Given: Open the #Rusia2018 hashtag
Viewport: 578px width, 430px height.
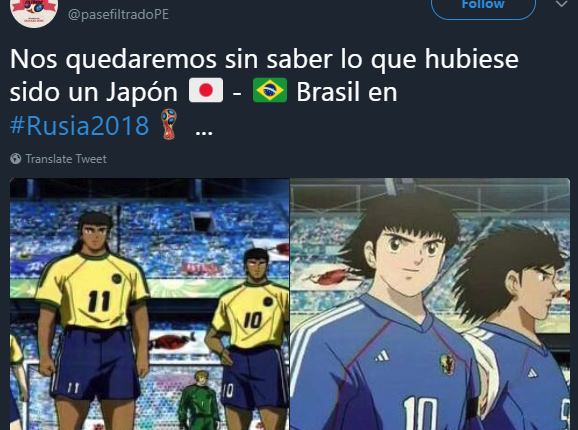Looking at the screenshot, I should tap(79, 125).
